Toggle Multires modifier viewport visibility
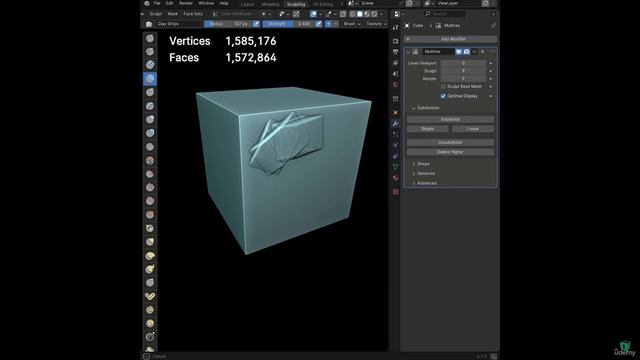The height and width of the screenshot is (360, 640). click(459, 52)
